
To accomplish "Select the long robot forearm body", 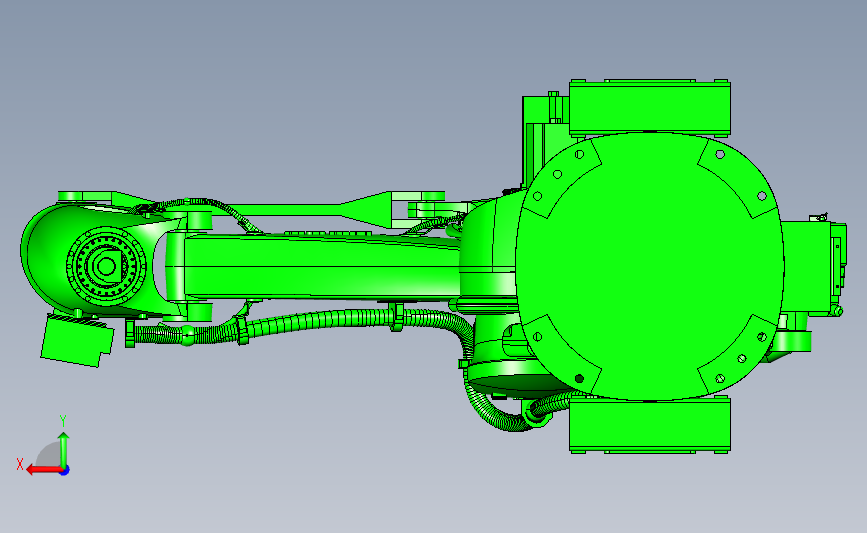I will (321, 266).
